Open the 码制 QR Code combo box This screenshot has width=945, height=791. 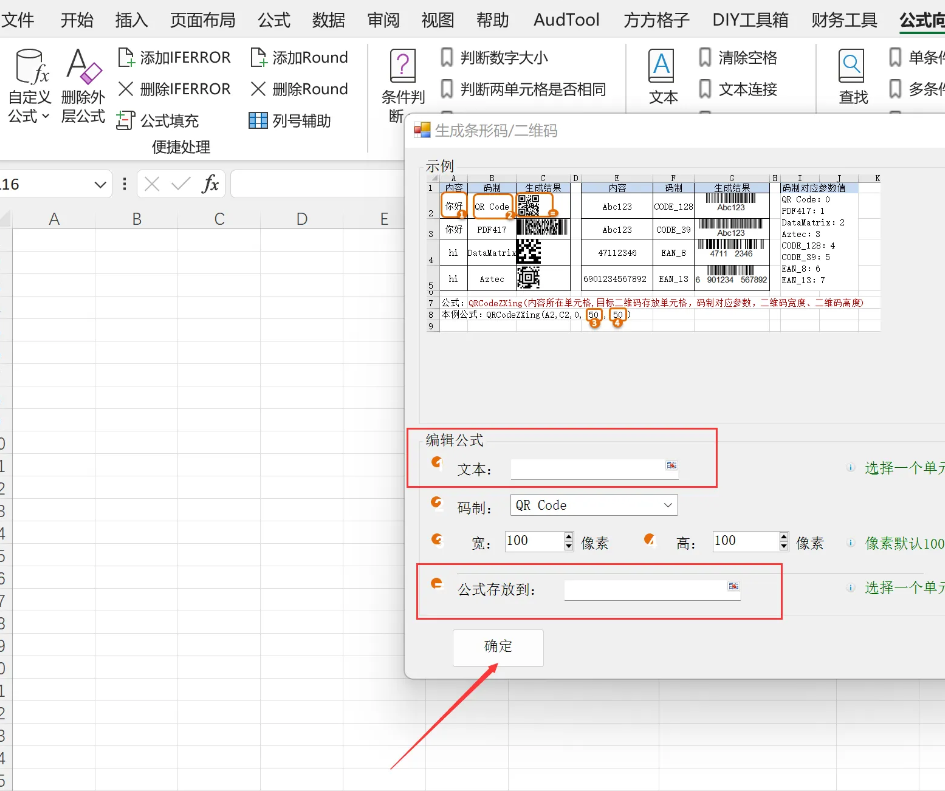[594, 505]
